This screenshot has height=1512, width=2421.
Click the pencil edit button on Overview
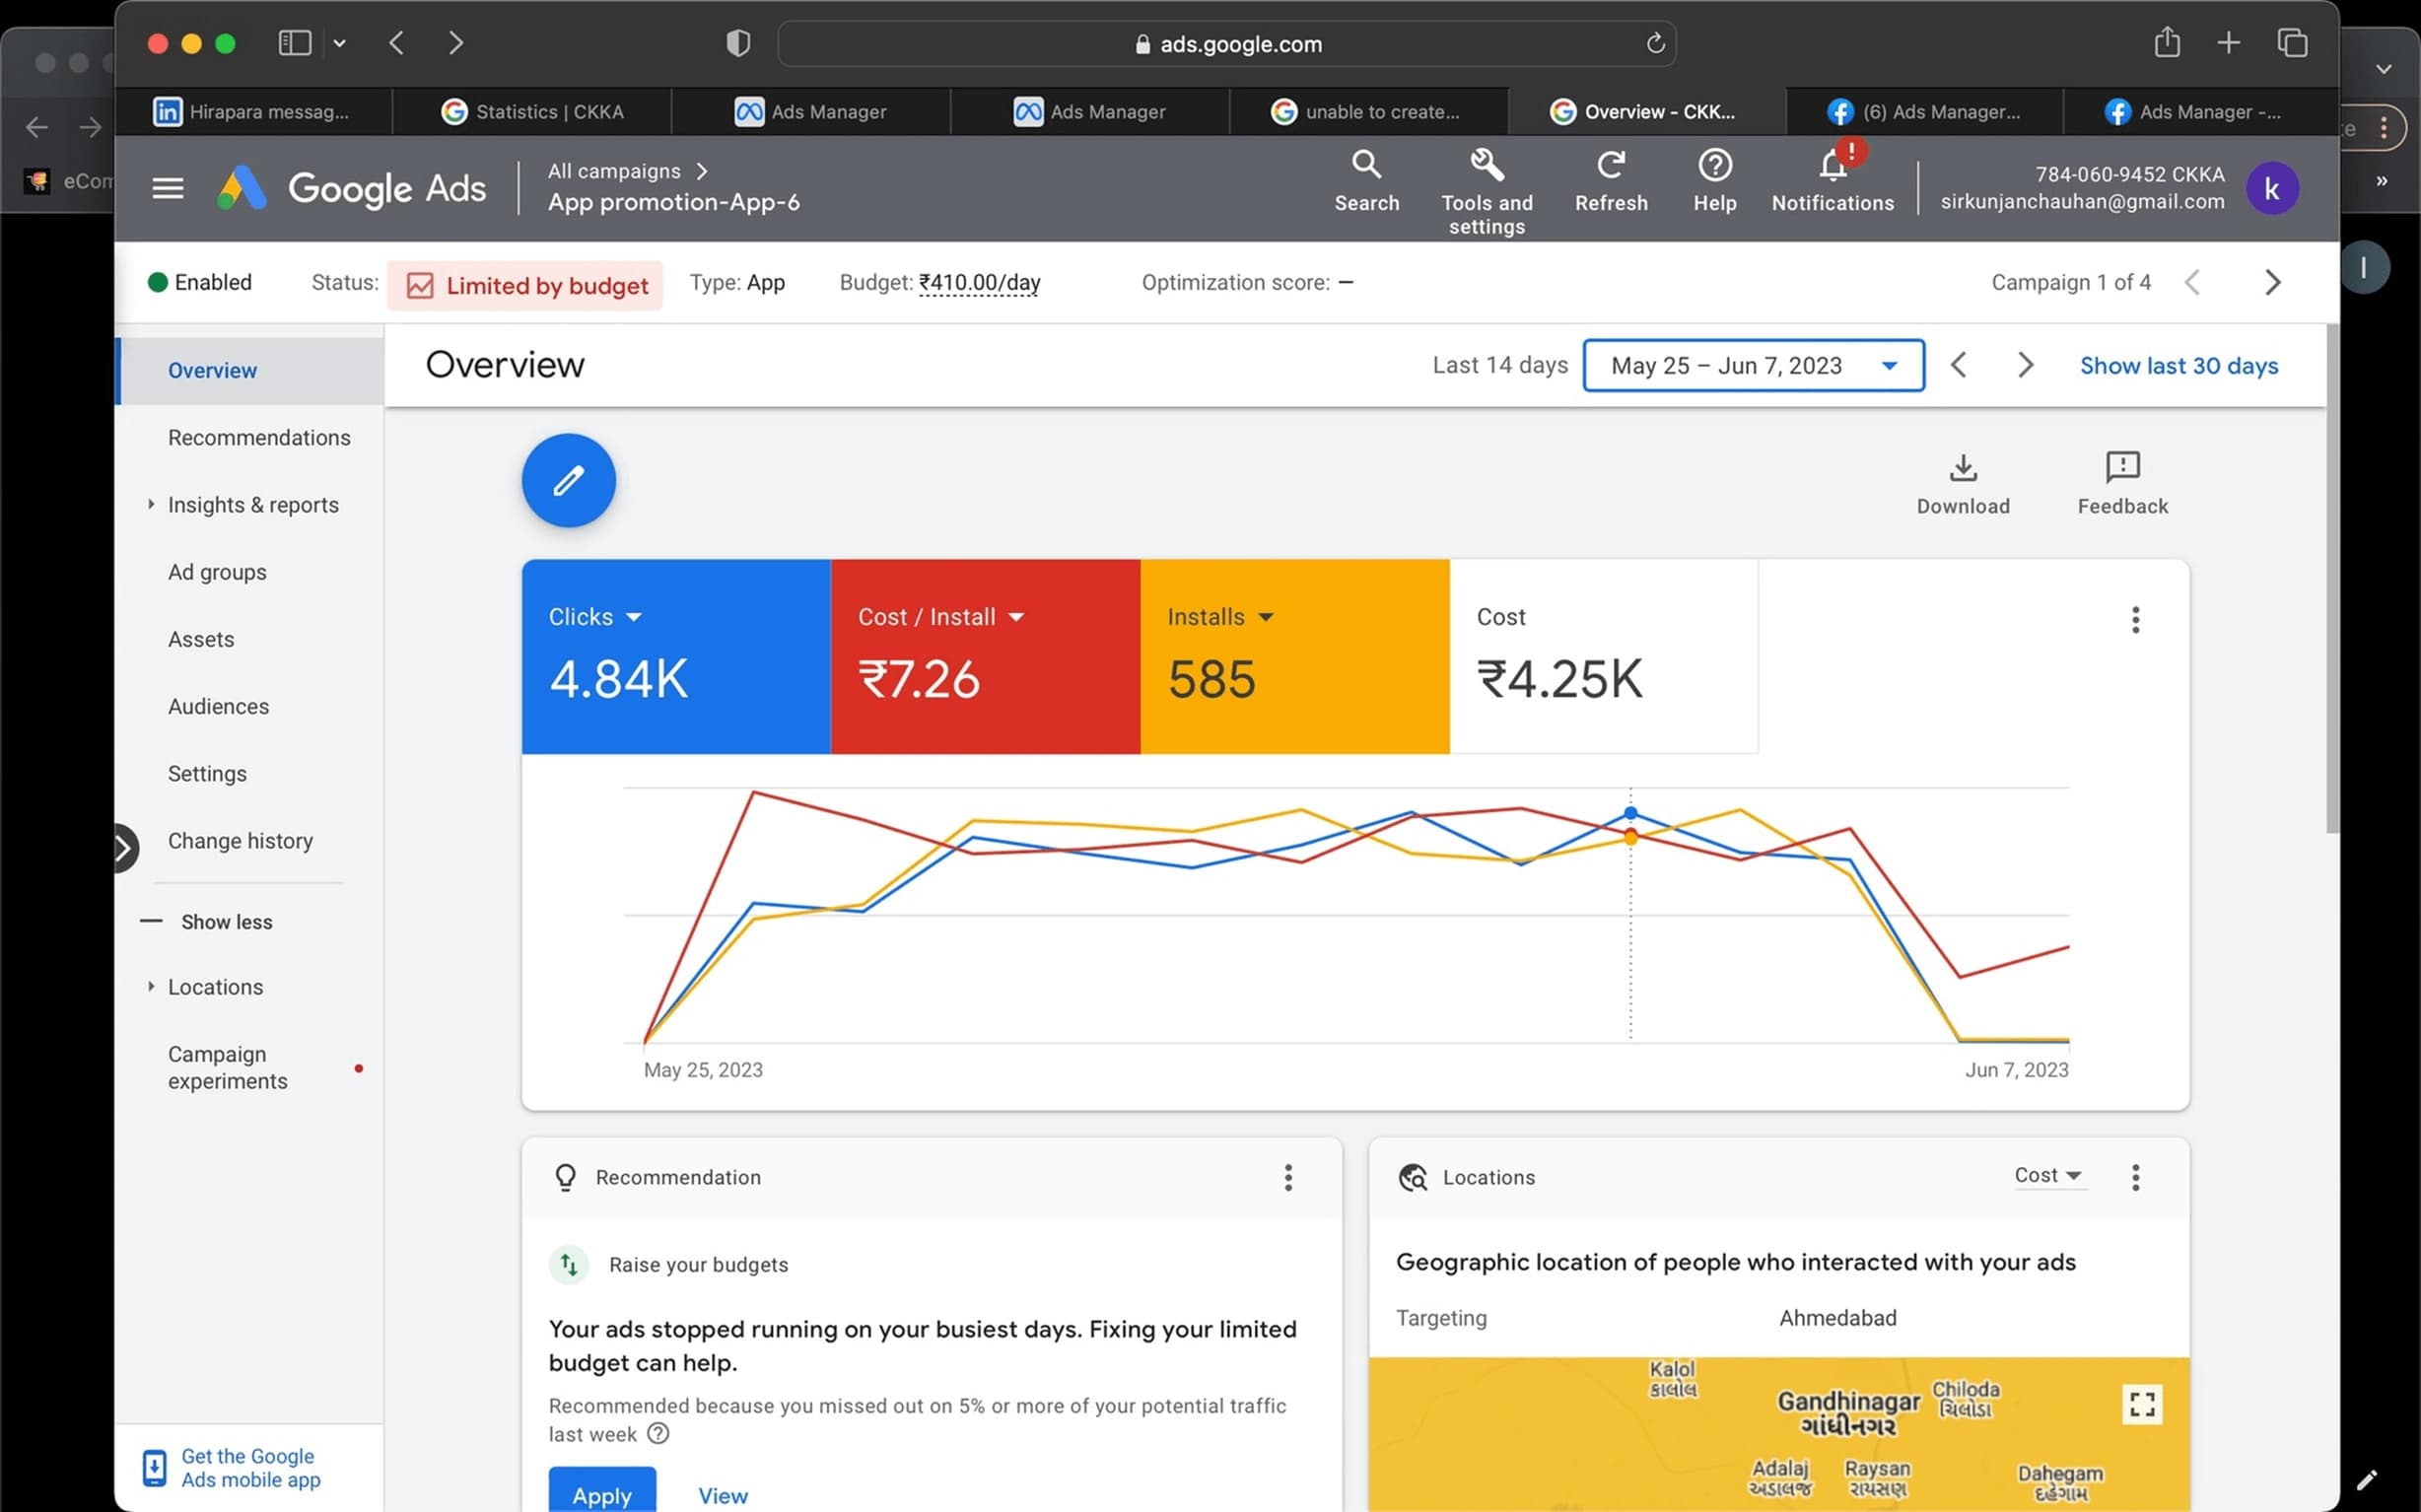567,480
